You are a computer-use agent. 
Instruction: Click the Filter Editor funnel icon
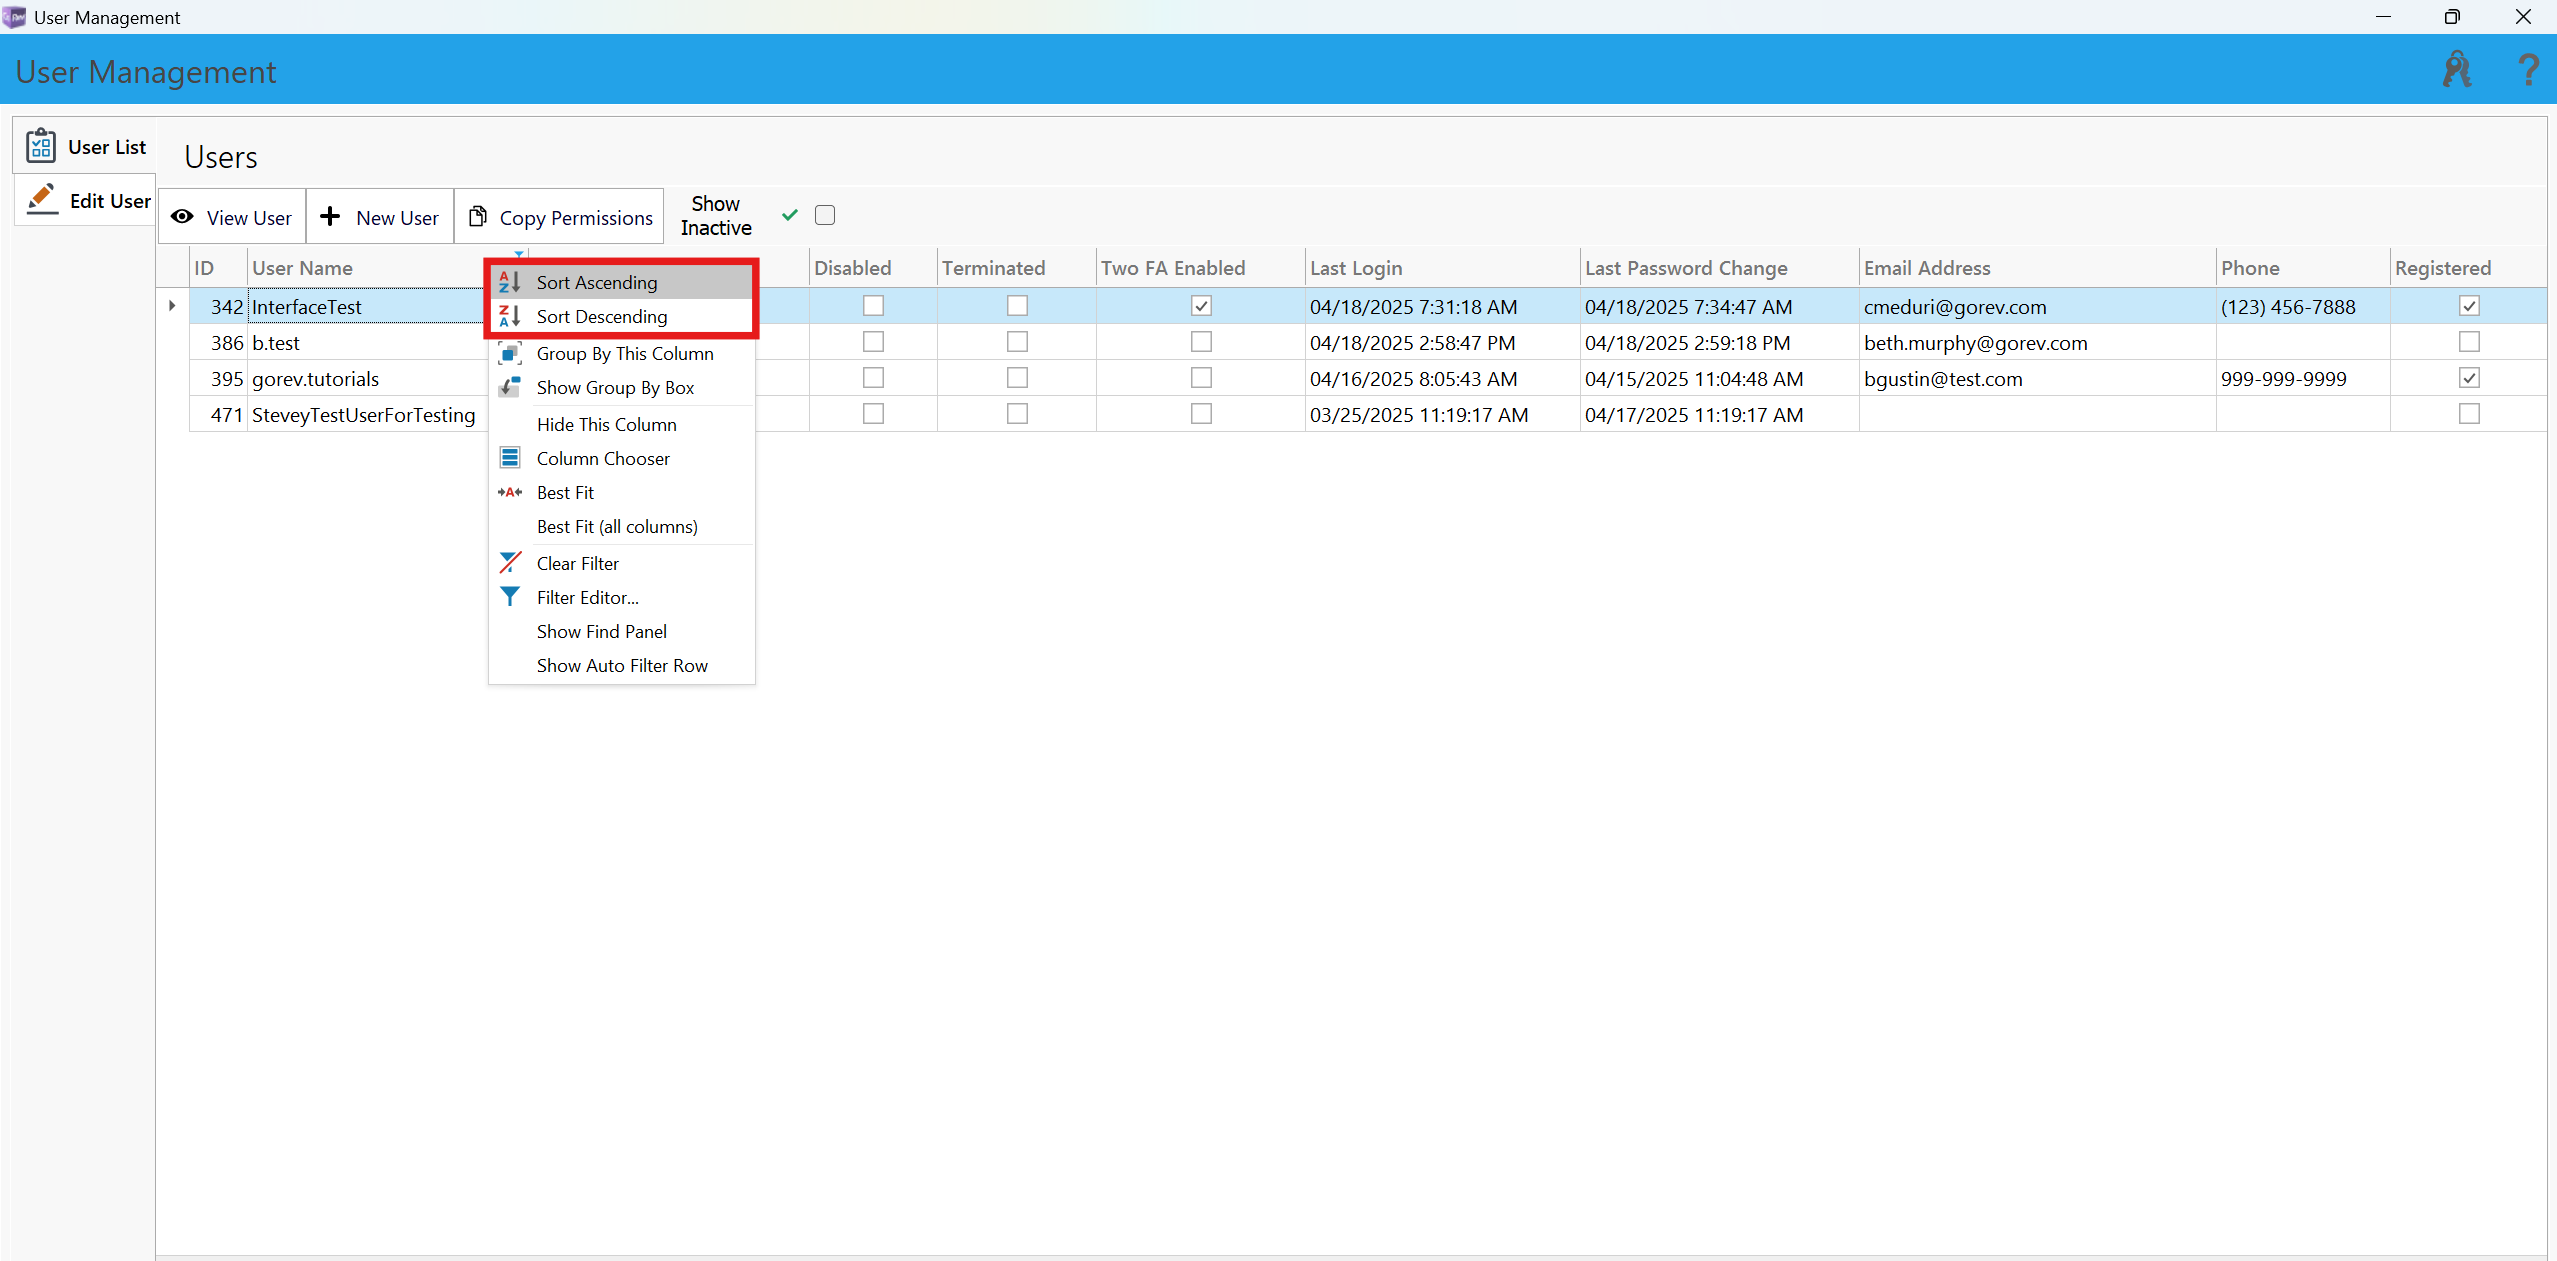510,597
